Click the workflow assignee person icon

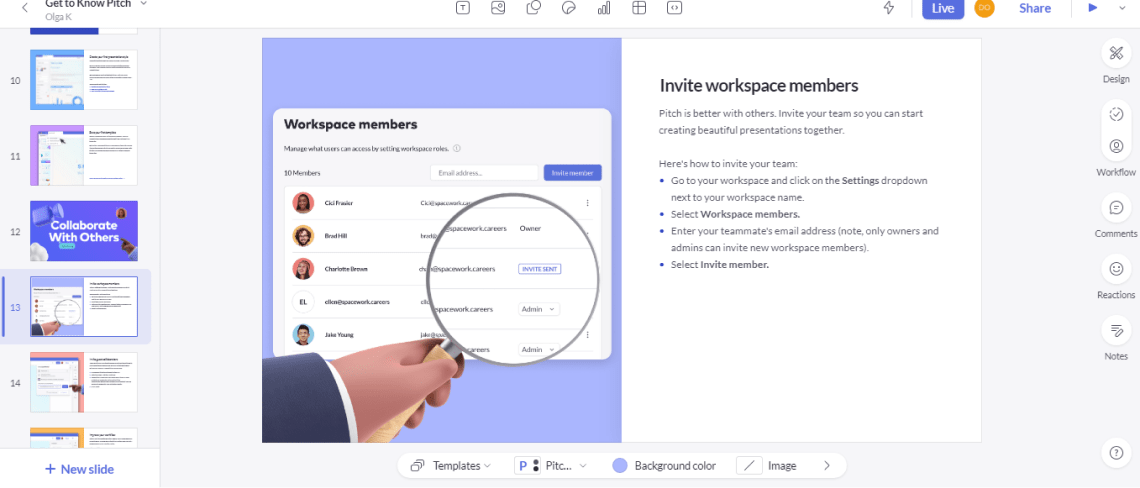tap(1116, 146)
